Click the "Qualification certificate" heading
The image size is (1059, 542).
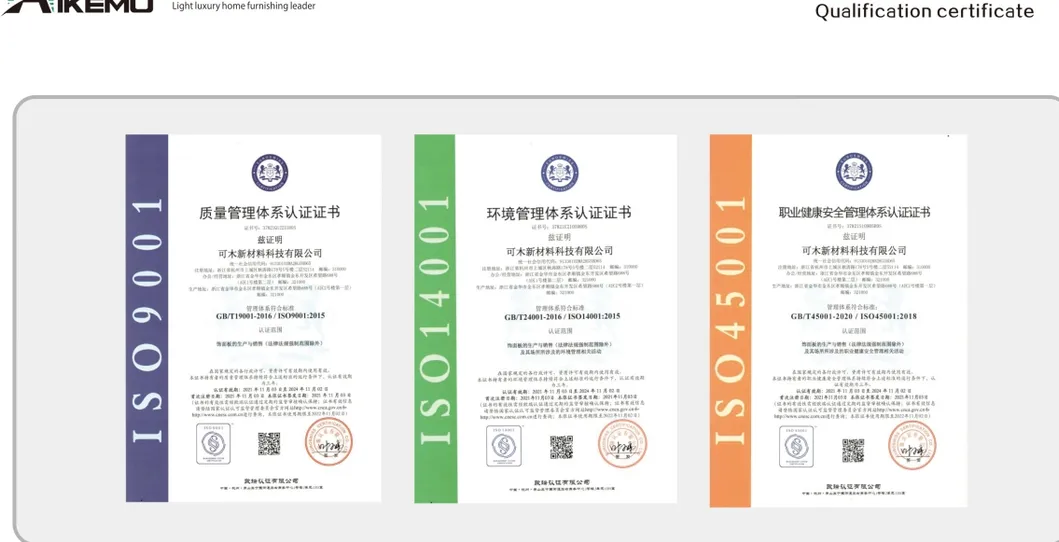tap(924, 11)
